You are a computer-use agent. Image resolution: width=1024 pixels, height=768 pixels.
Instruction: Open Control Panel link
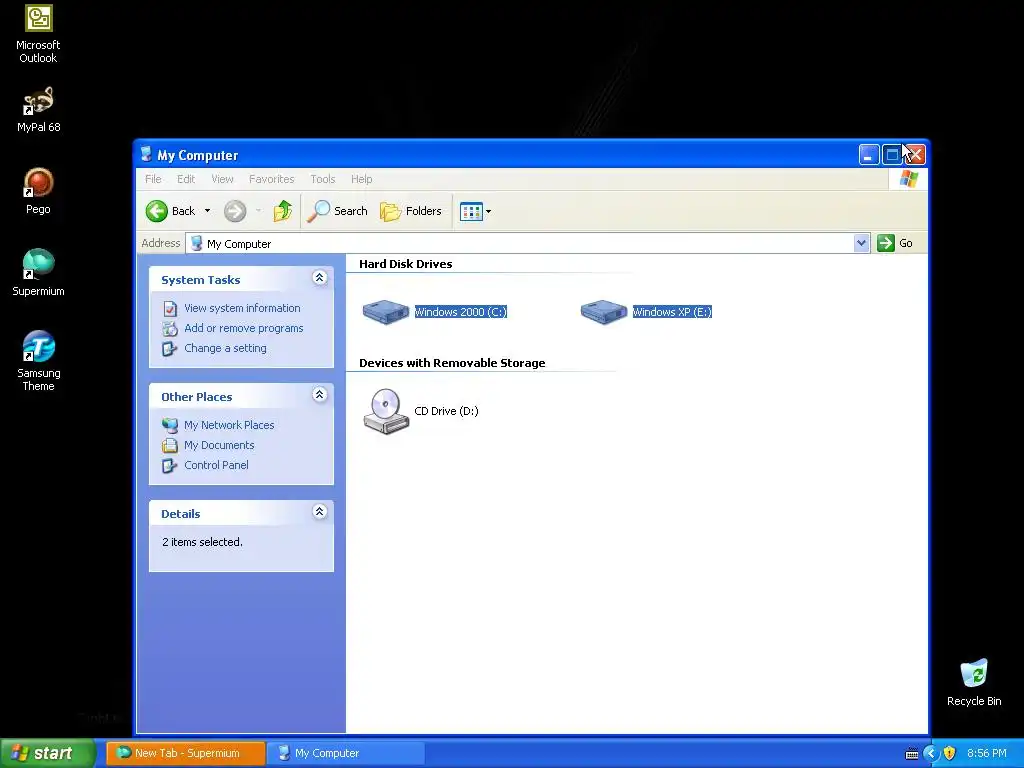tap(216, 466)
